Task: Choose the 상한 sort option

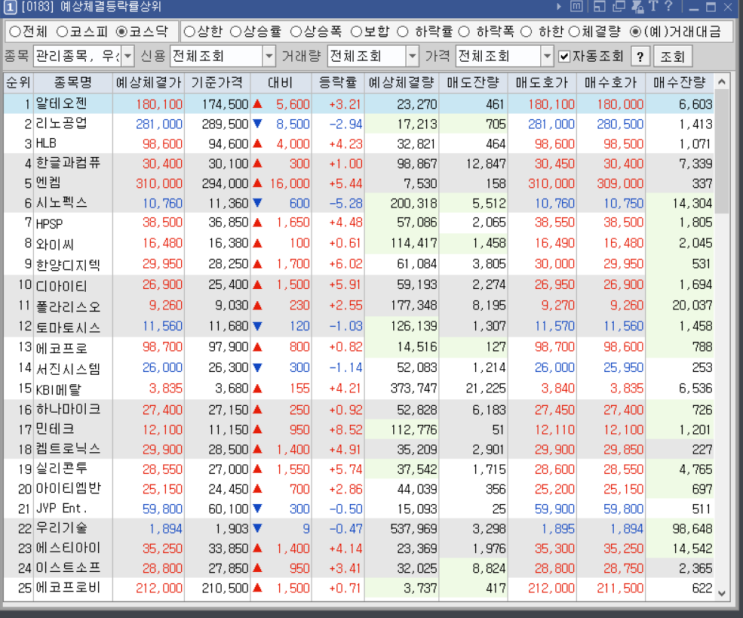Action: click(203, 32)
